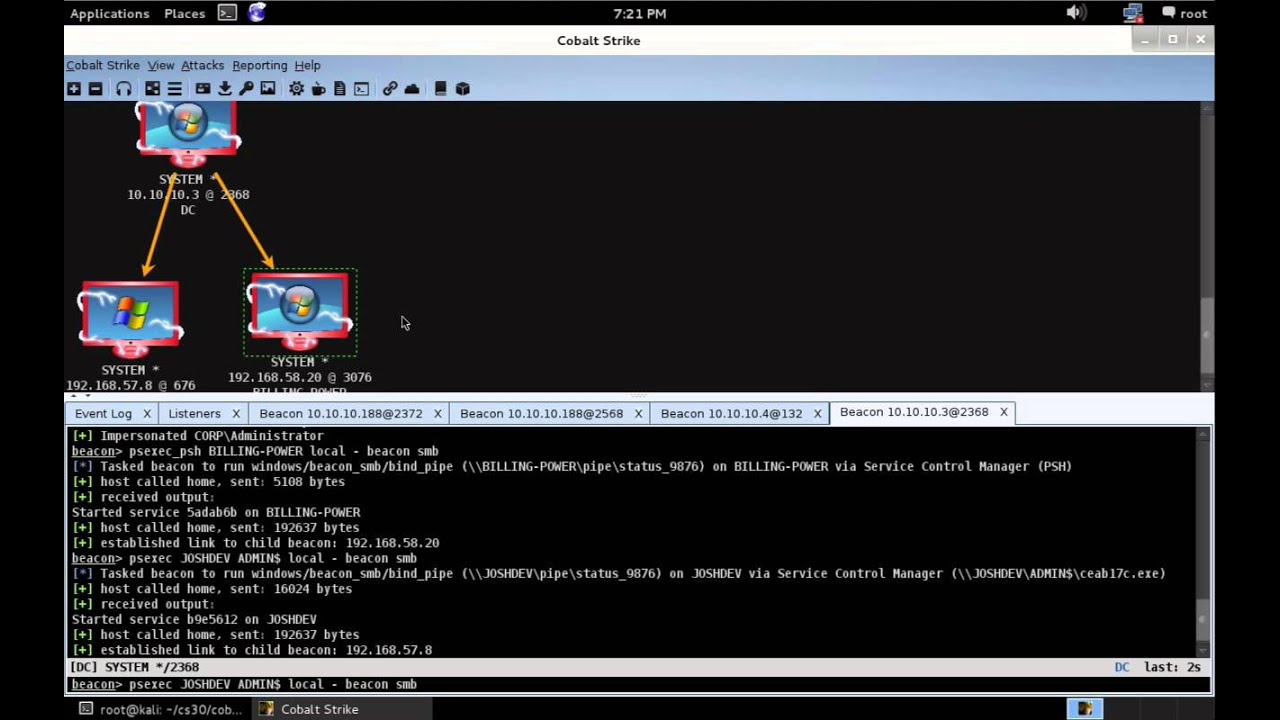Switch to session table list icon
The width and height of the screenshot is (1280, 720).
[174, 89]
